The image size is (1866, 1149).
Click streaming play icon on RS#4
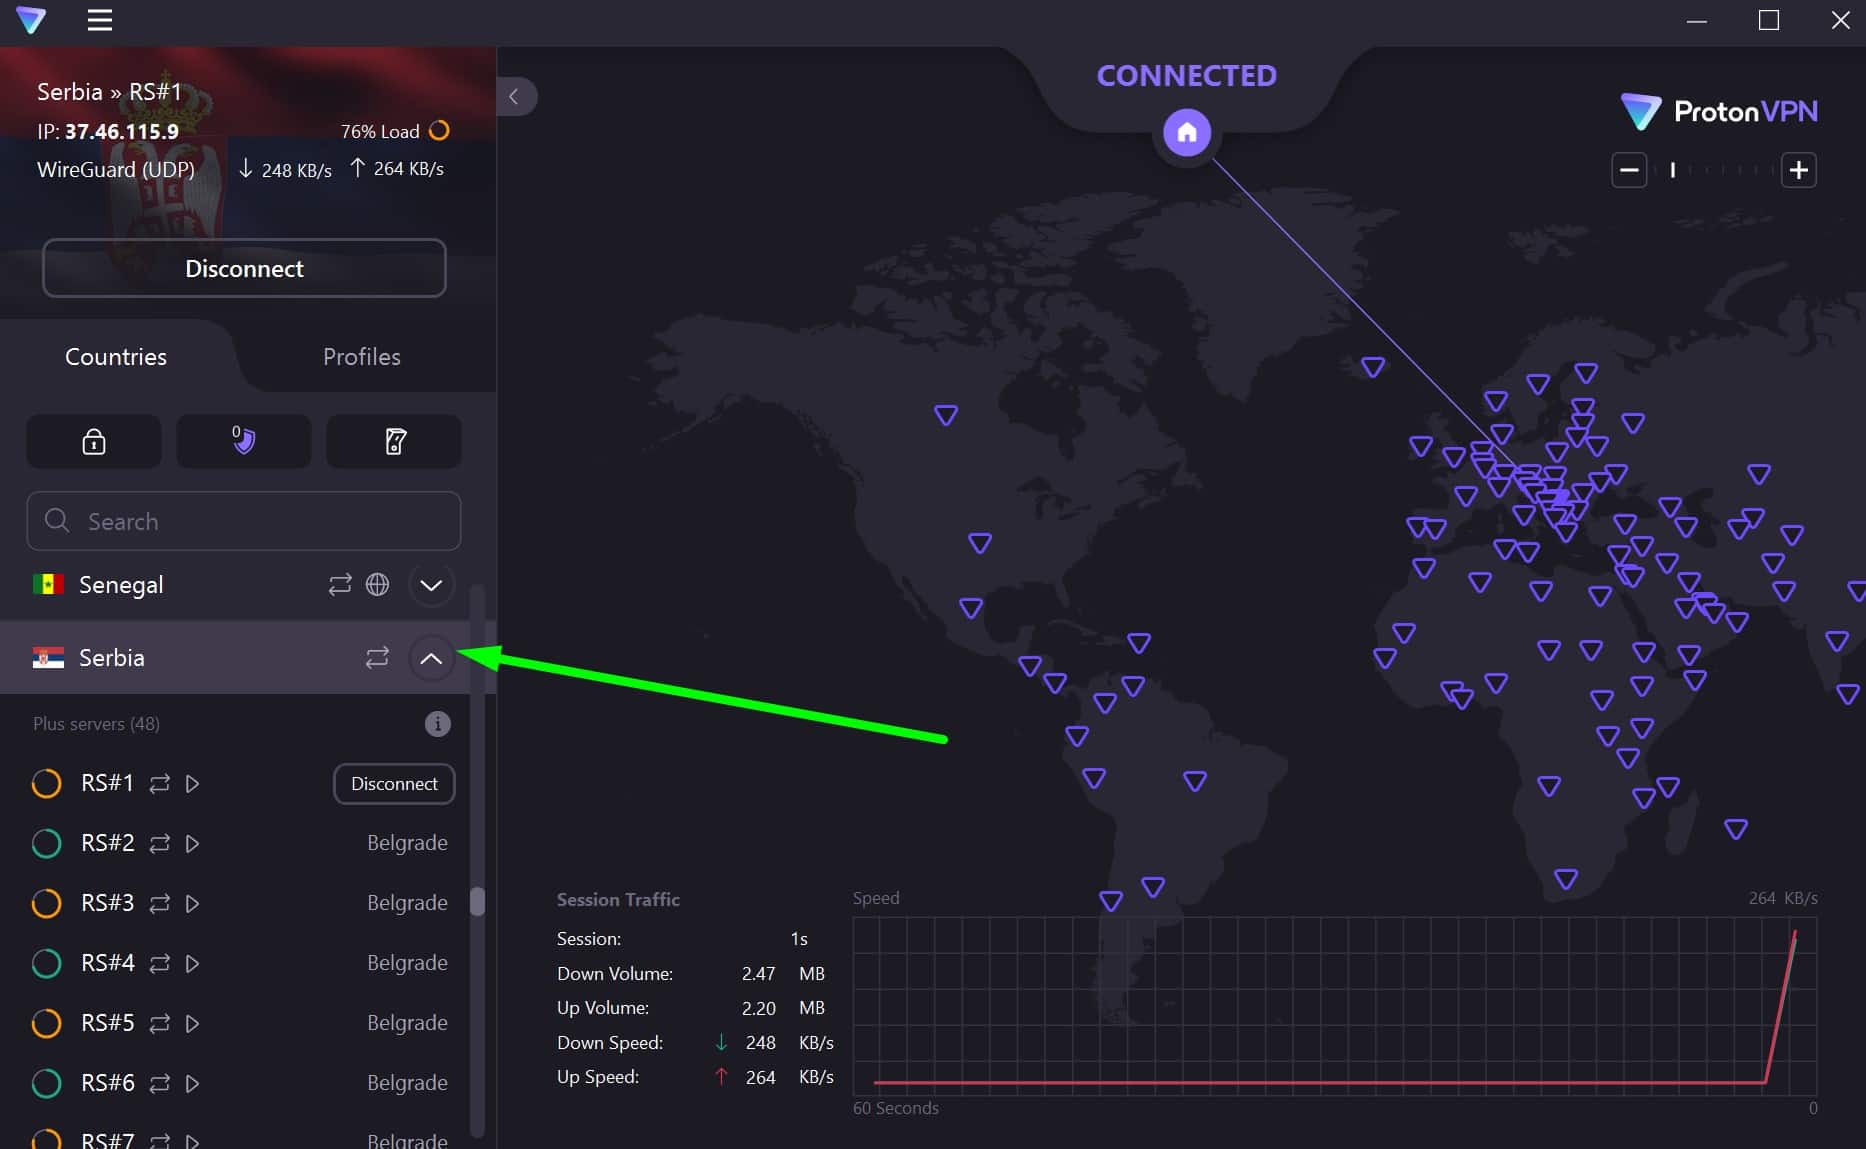[193, 964]
